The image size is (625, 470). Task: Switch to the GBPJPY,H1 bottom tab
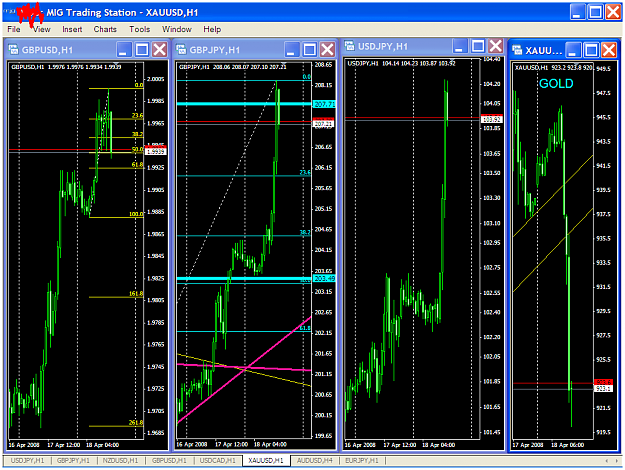(x=73, y=460)
